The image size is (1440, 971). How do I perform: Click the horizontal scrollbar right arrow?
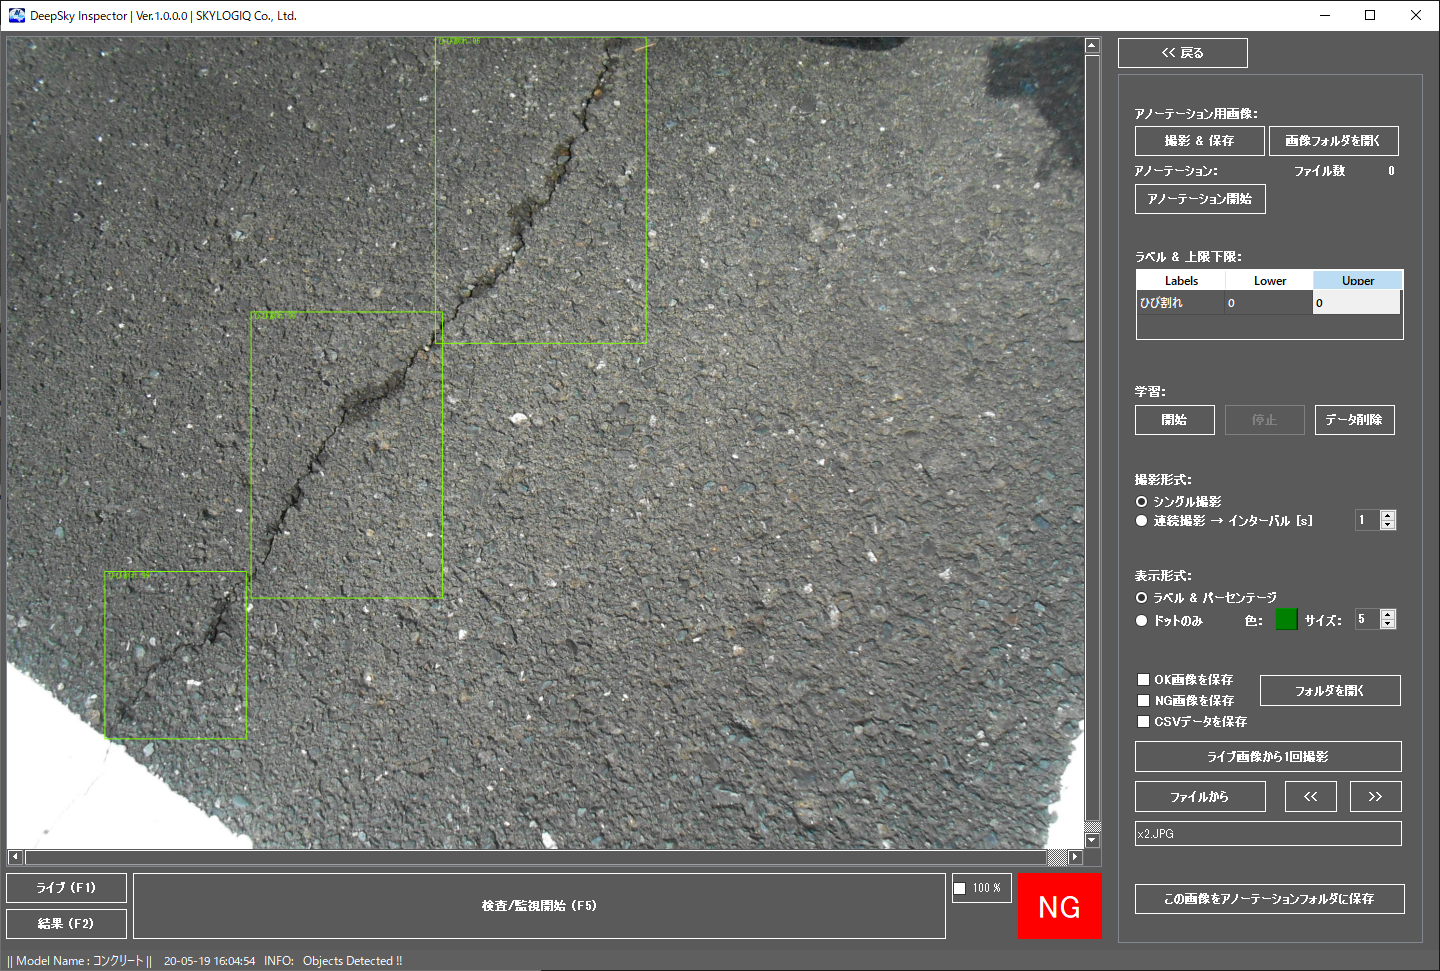point(1075,857)
